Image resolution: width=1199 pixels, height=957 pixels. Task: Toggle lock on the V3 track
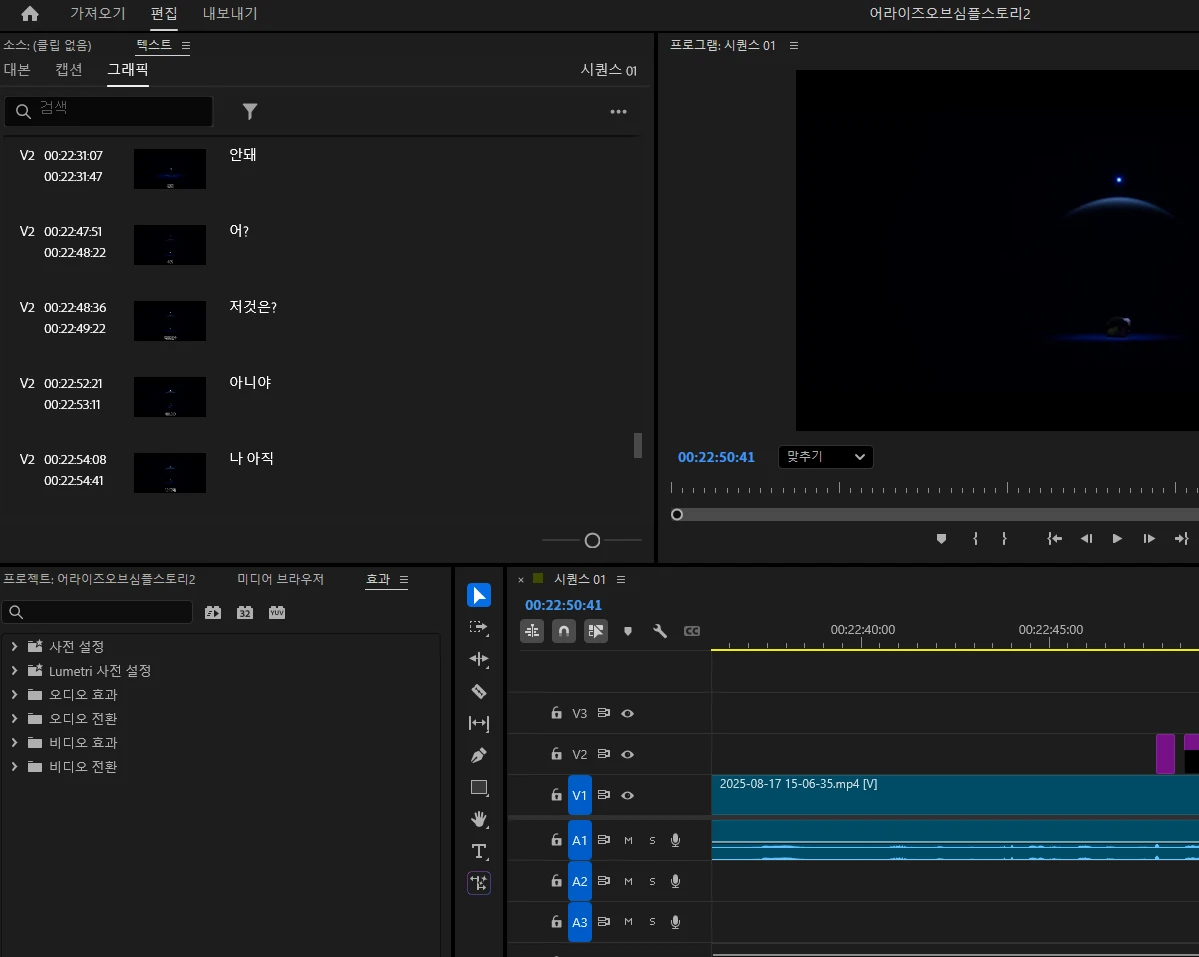coord(556,713)
